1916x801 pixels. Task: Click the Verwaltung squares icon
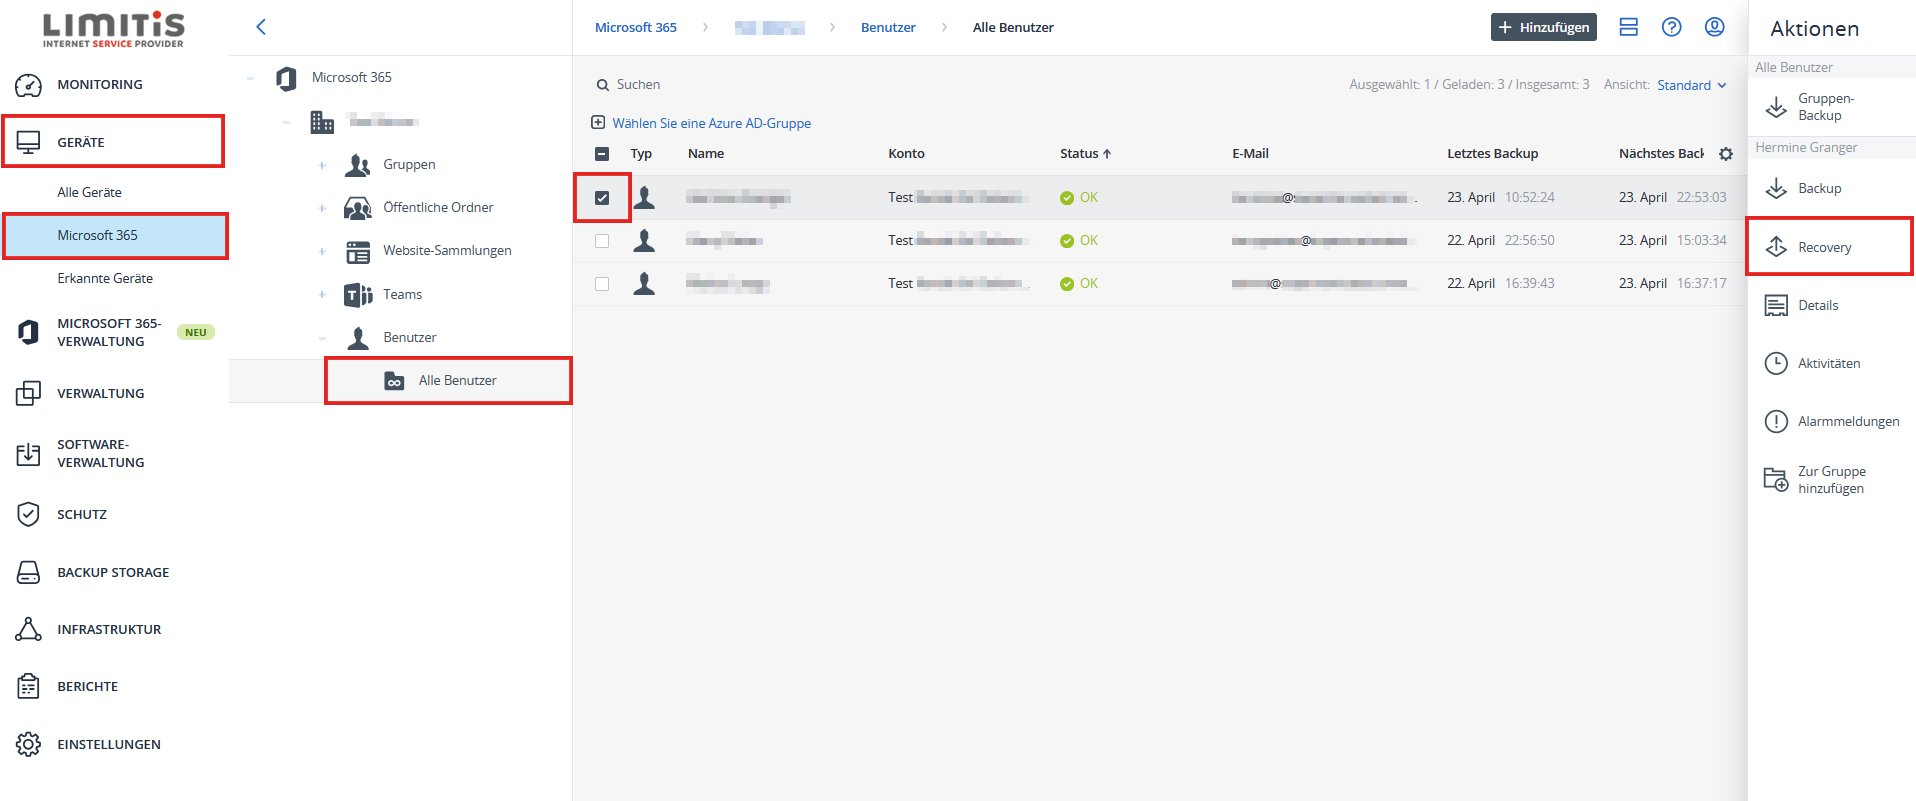[28, 393]
